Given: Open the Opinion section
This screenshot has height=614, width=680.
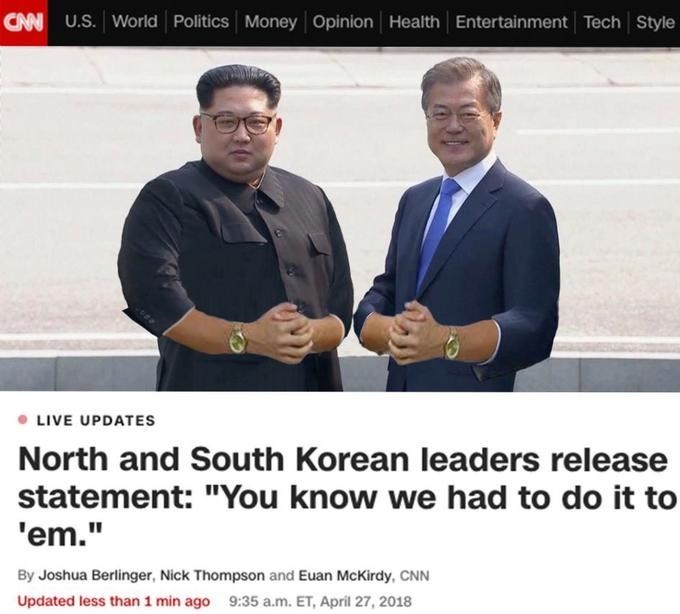Looking at the screenshot, I should [x=343, y=22].
